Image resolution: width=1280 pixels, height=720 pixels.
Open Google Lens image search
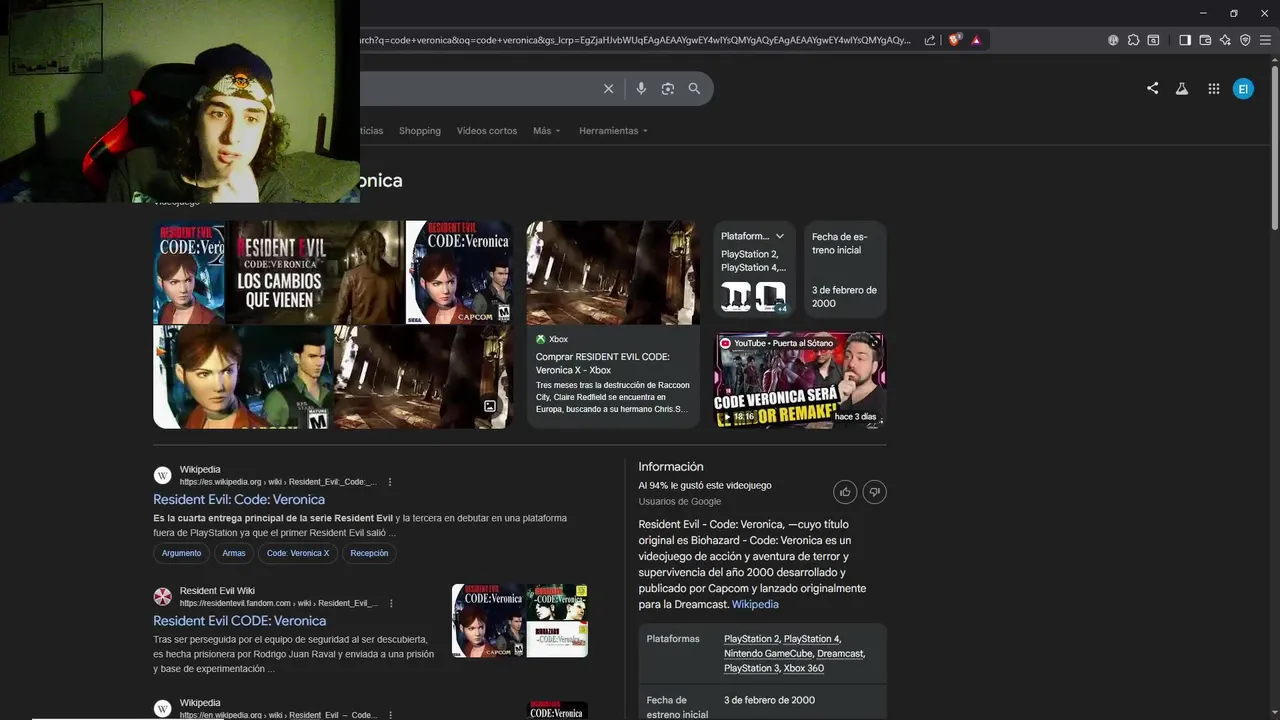pyautogui.click(x=668, y=89)
